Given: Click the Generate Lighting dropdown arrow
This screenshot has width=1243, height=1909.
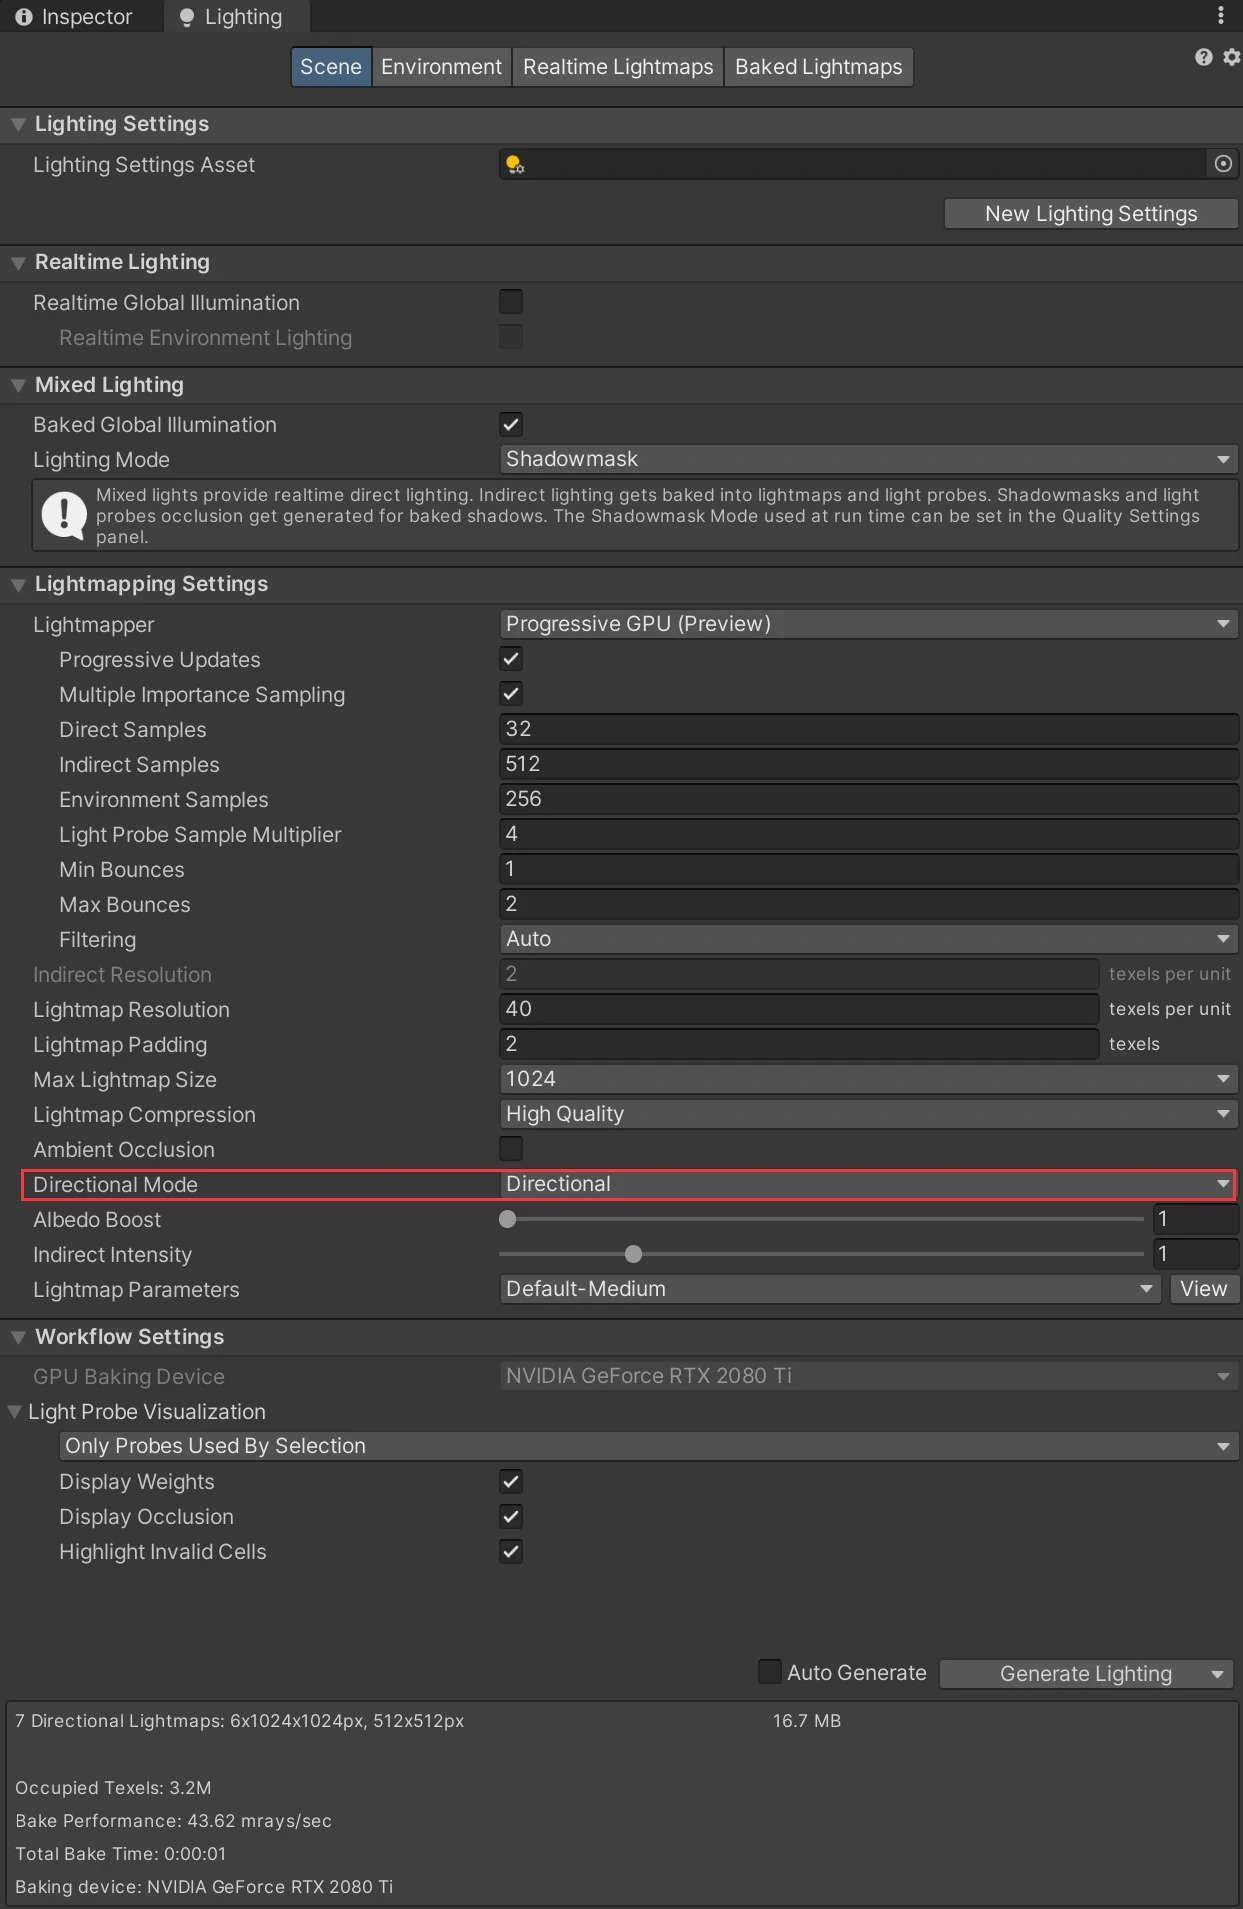Looking at the screenshot, I should [x=1217, y=1674].
